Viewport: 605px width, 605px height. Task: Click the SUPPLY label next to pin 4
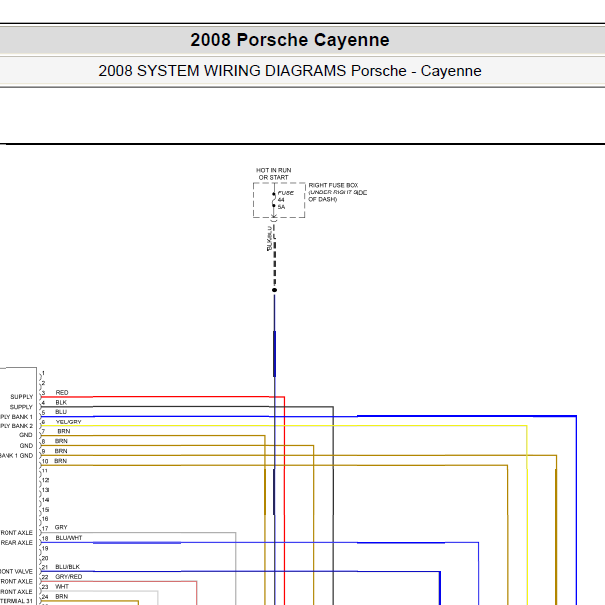pos(21,407)
